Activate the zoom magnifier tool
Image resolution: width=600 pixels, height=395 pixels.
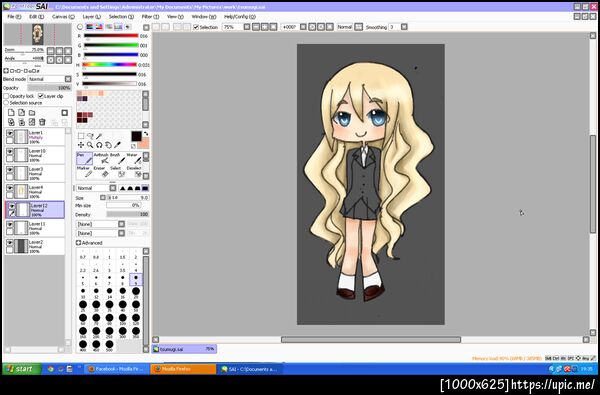click(x=90, y=145)
